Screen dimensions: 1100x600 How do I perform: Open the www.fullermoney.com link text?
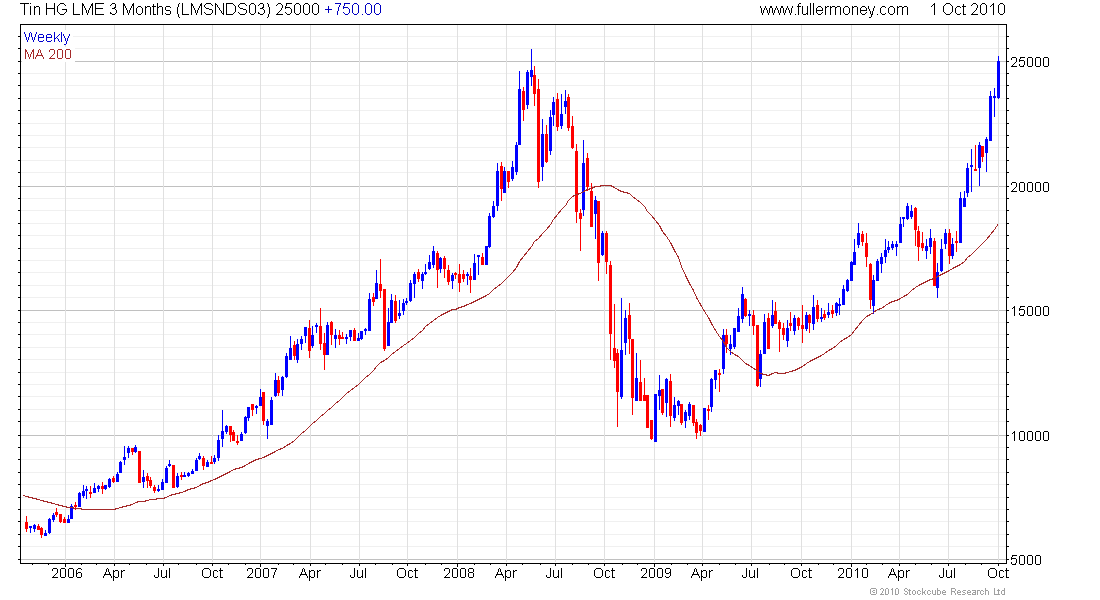click(833, 9)
